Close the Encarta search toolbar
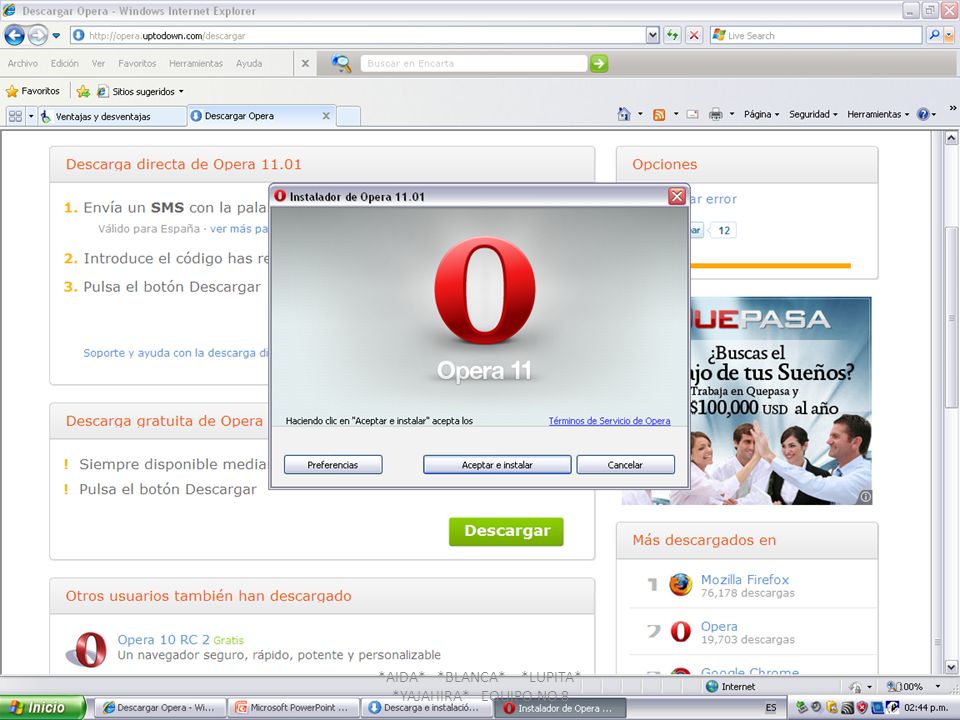 pyautogui.click(x=305, y=63)
